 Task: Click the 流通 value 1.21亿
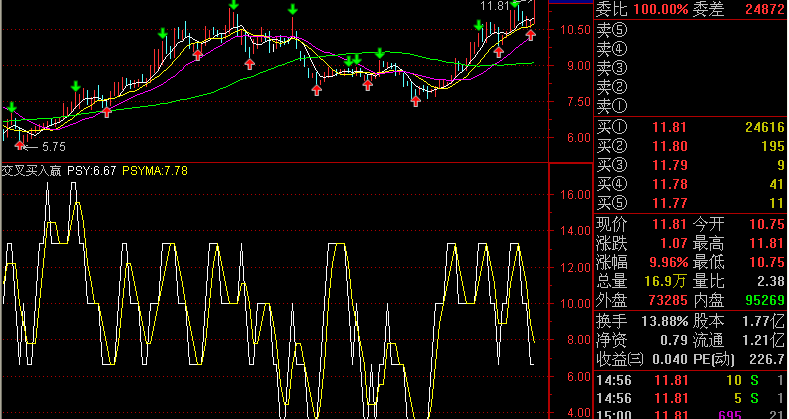point(763,341)
